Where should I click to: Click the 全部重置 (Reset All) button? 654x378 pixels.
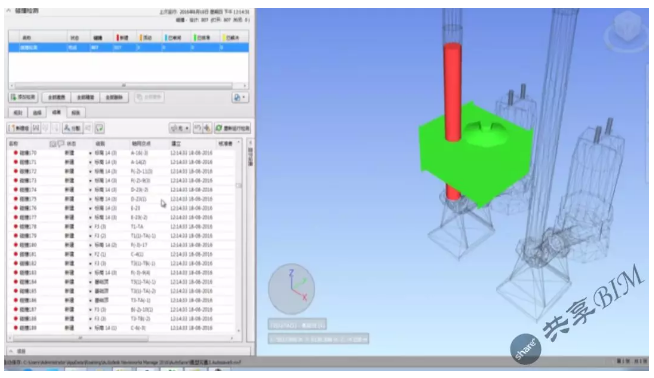click(x=56, y=97)
